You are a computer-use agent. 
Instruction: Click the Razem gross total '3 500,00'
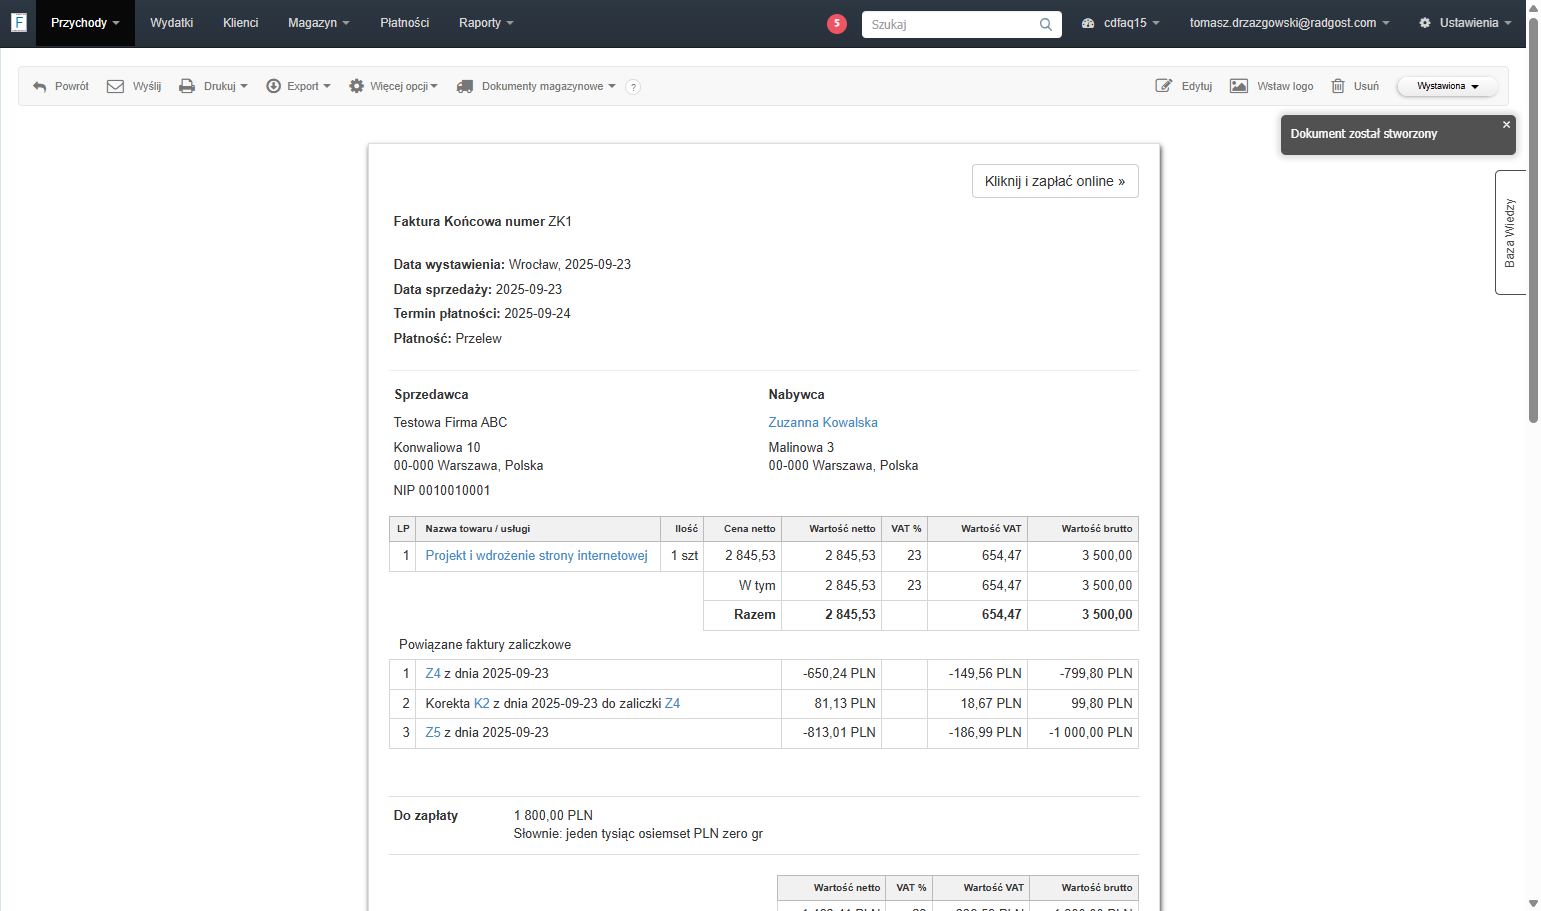(x=1107, y=615)
